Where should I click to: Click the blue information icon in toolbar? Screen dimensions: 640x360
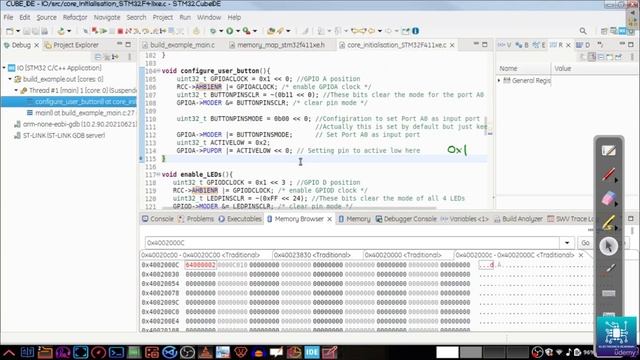[416, 31]
